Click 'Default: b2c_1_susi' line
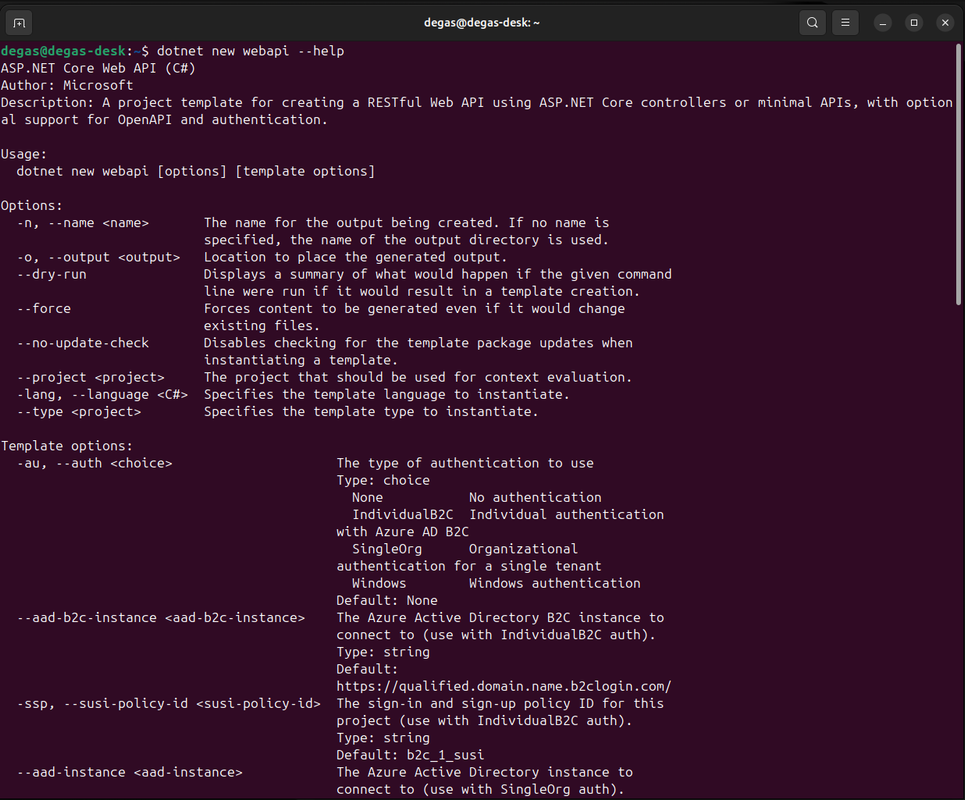The image size is (965, 800). (410, 755)
